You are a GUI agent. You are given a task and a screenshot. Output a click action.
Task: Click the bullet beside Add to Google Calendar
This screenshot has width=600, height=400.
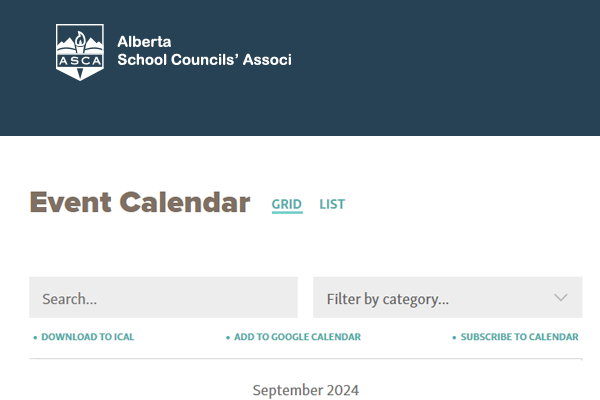point(228,338)
